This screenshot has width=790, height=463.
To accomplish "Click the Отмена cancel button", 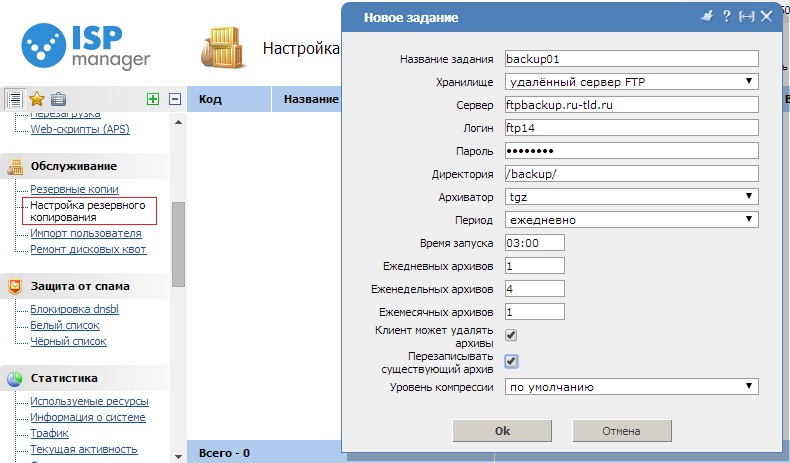I will [x=622, y=431].
